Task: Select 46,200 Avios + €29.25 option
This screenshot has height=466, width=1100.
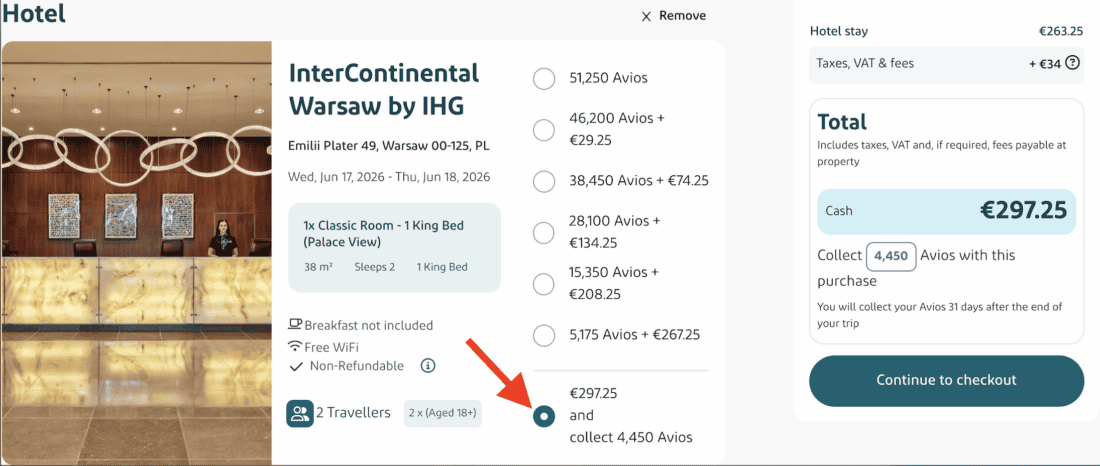Action: click(x=544, y=130)
